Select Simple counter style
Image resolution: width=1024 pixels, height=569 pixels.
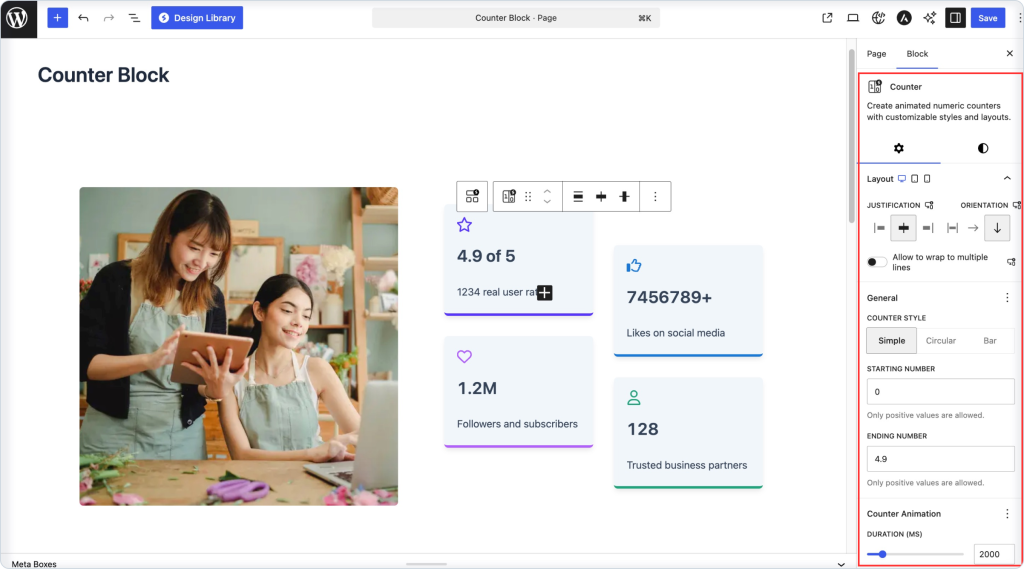891,340
